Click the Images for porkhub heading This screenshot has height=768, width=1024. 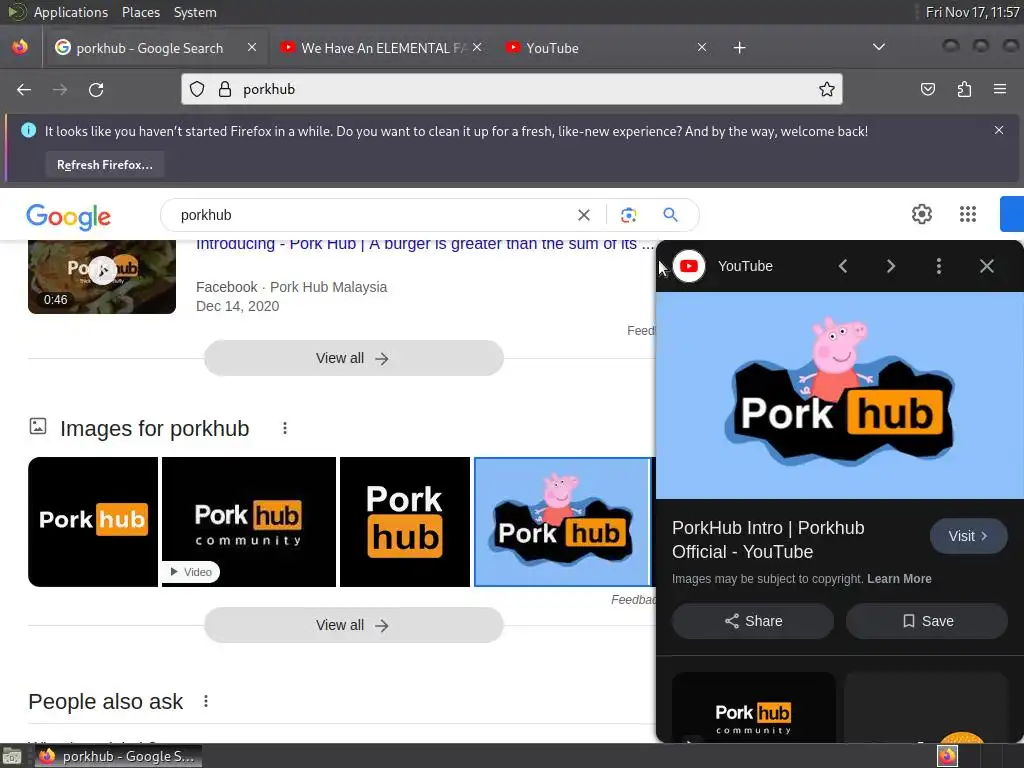coord(155,428)
